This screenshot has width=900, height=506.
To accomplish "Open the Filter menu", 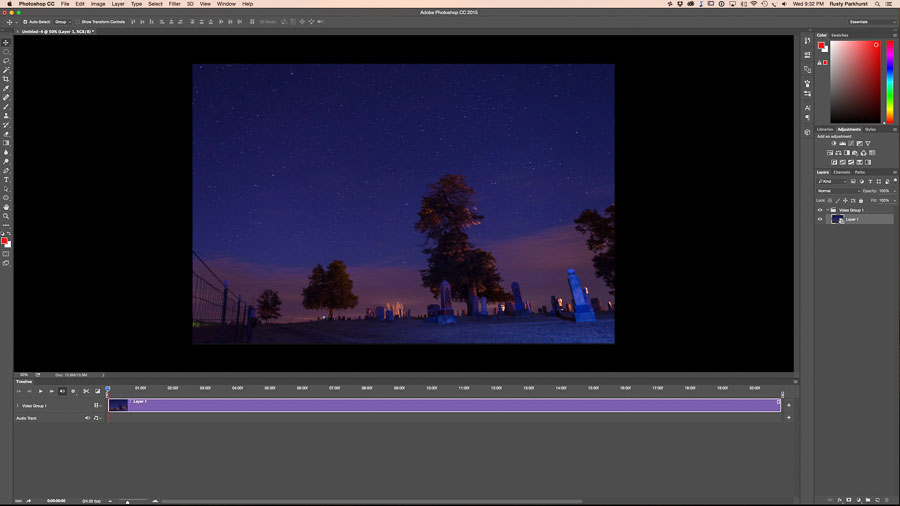I will click(x=175, y=4).
